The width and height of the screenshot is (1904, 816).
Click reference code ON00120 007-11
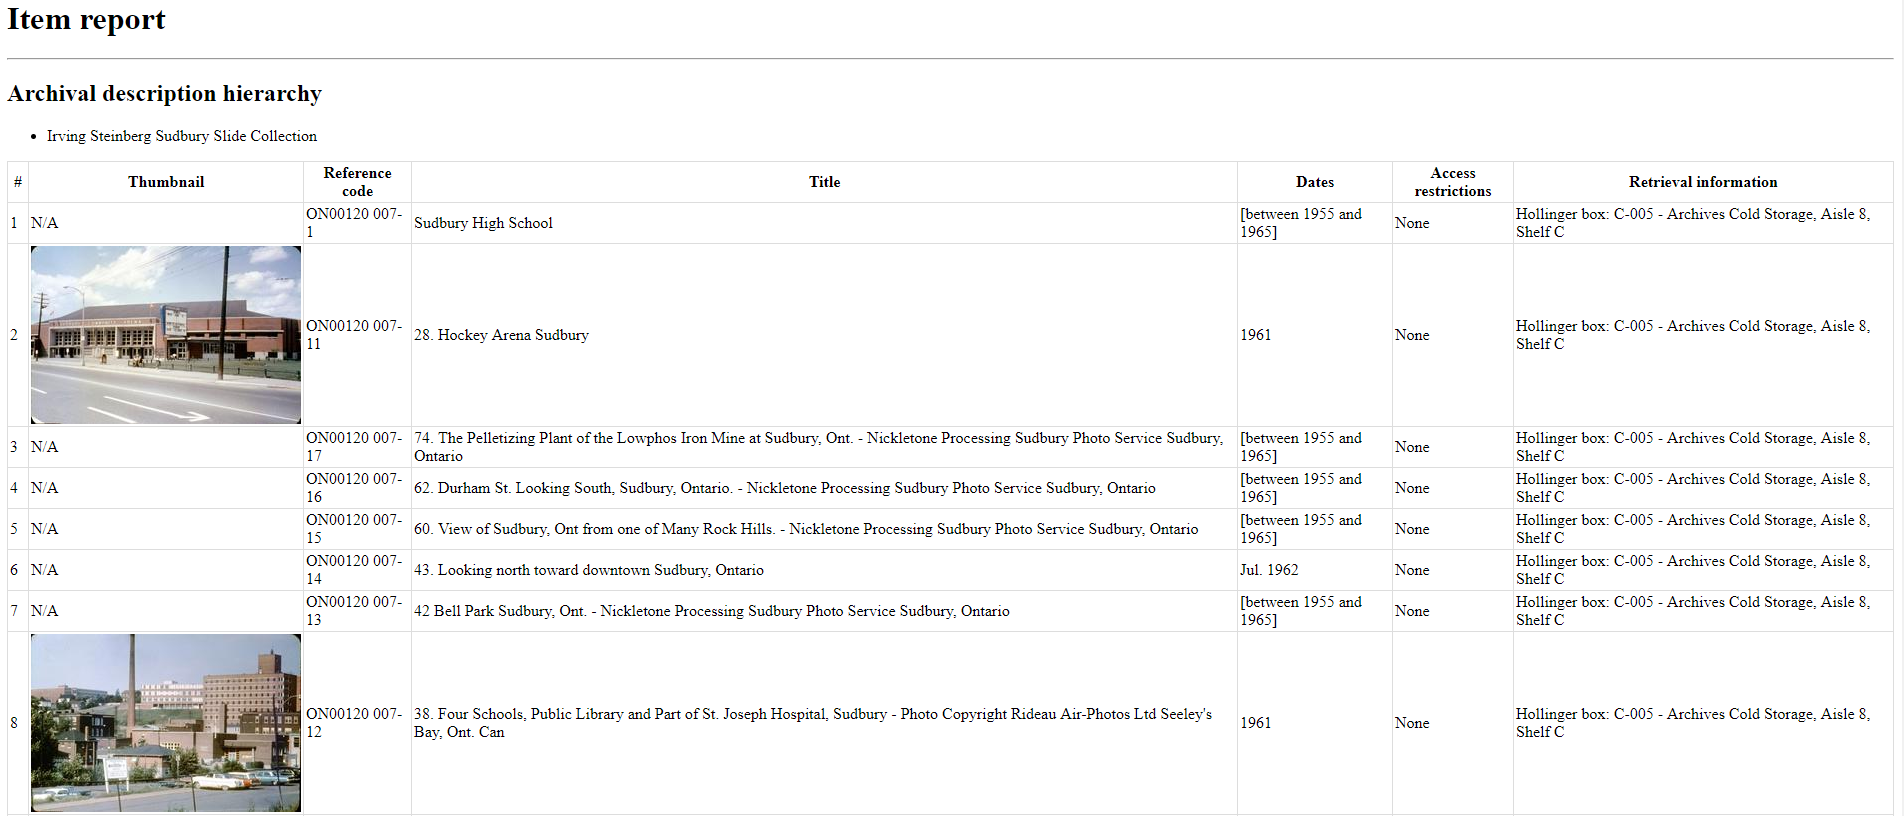(x=354, y=335)
